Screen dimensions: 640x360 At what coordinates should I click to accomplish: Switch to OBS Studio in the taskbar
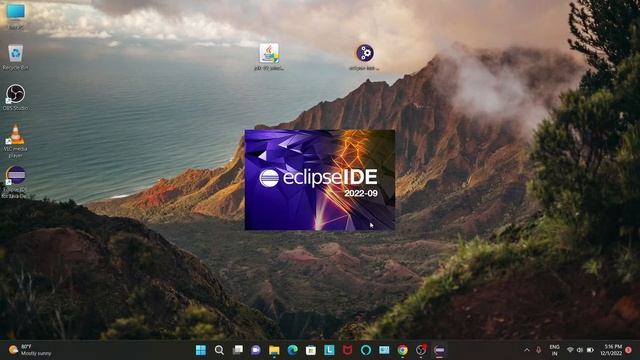pyautogui.click(x=421, y=350)
